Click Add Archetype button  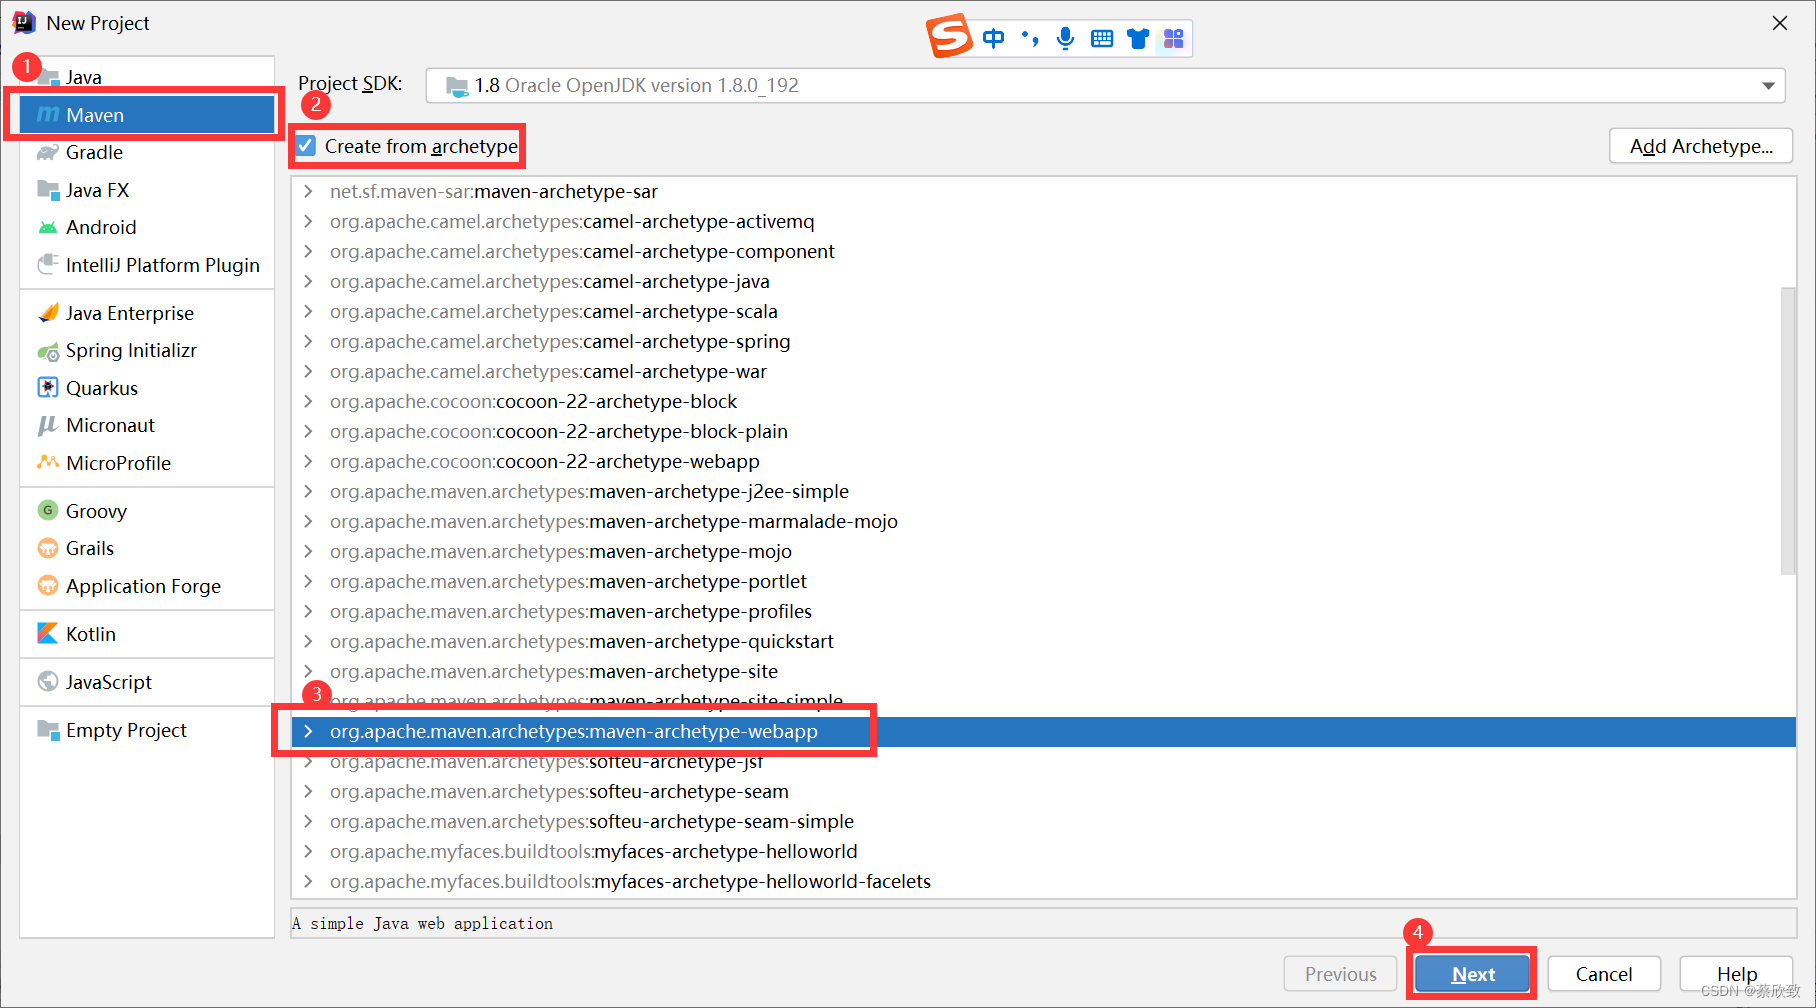[1701, 146]
